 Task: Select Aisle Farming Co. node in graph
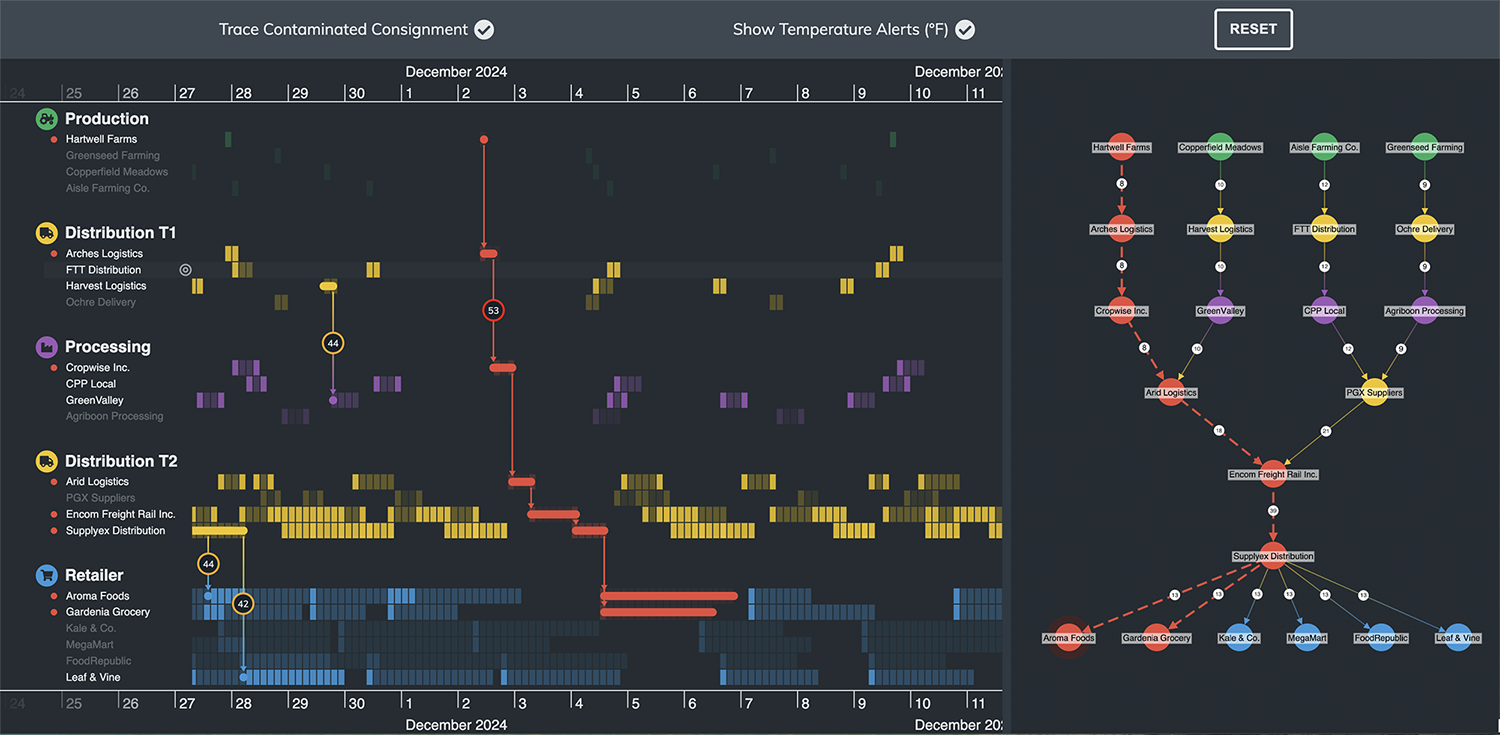1324,147
